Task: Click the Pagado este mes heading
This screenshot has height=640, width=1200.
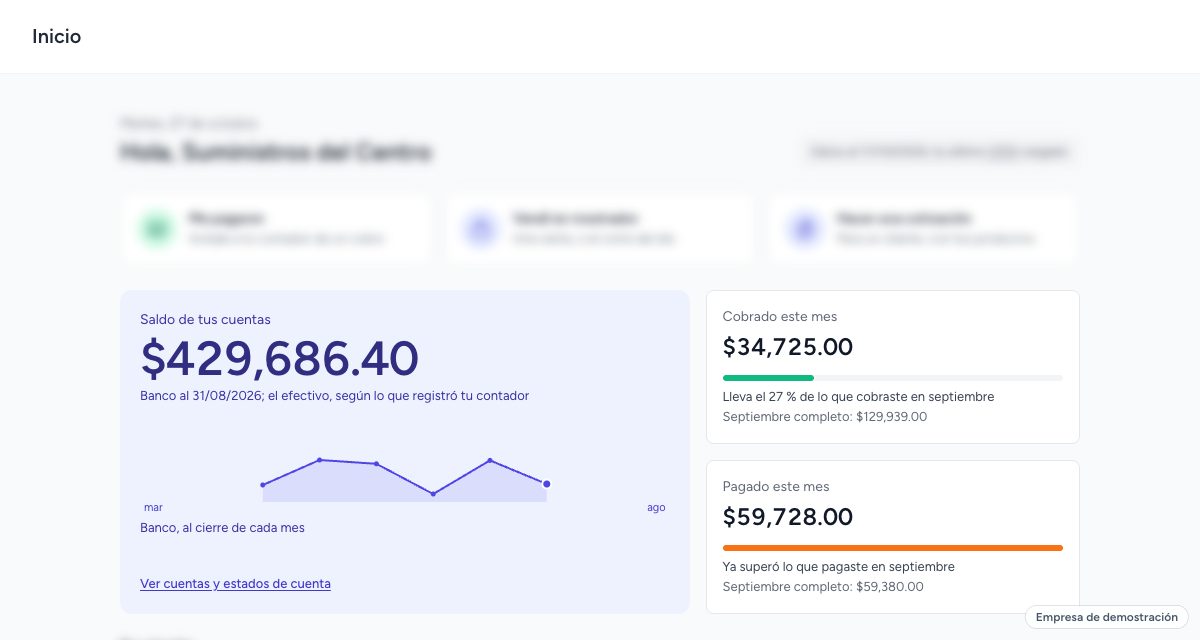Action: coord(776,487)
